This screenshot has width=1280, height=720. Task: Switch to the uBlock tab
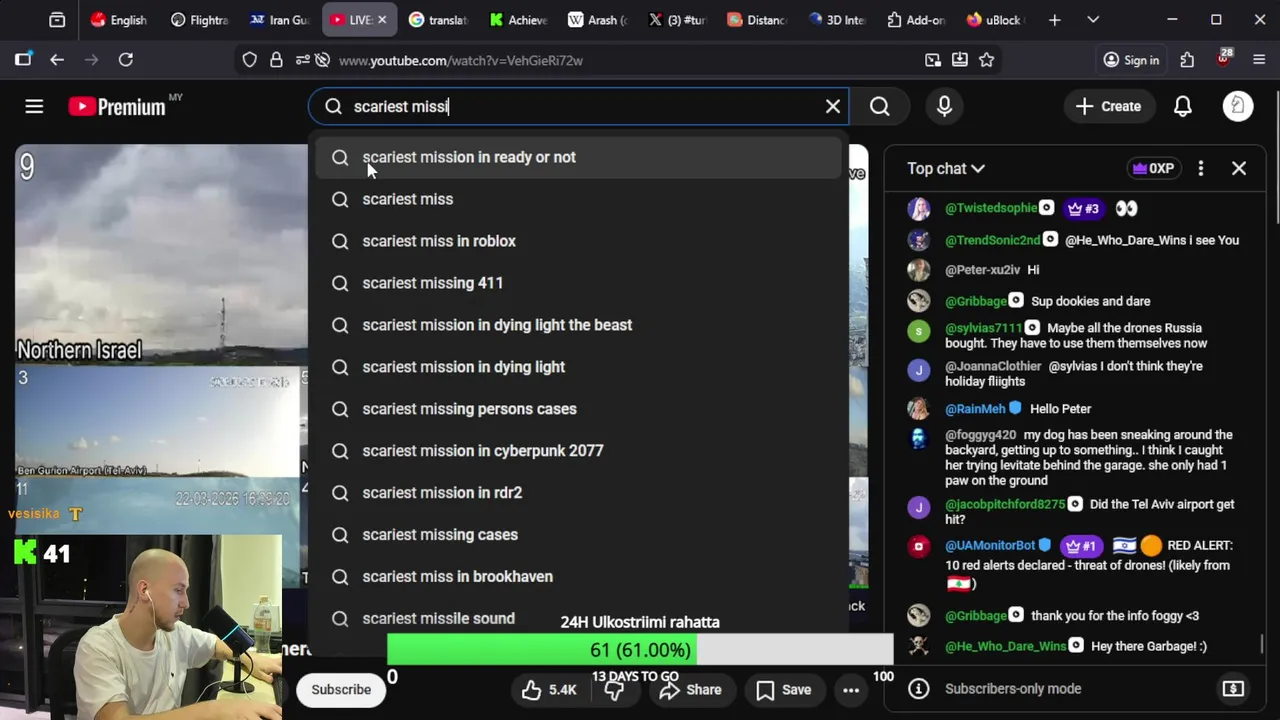coord(994,20)
